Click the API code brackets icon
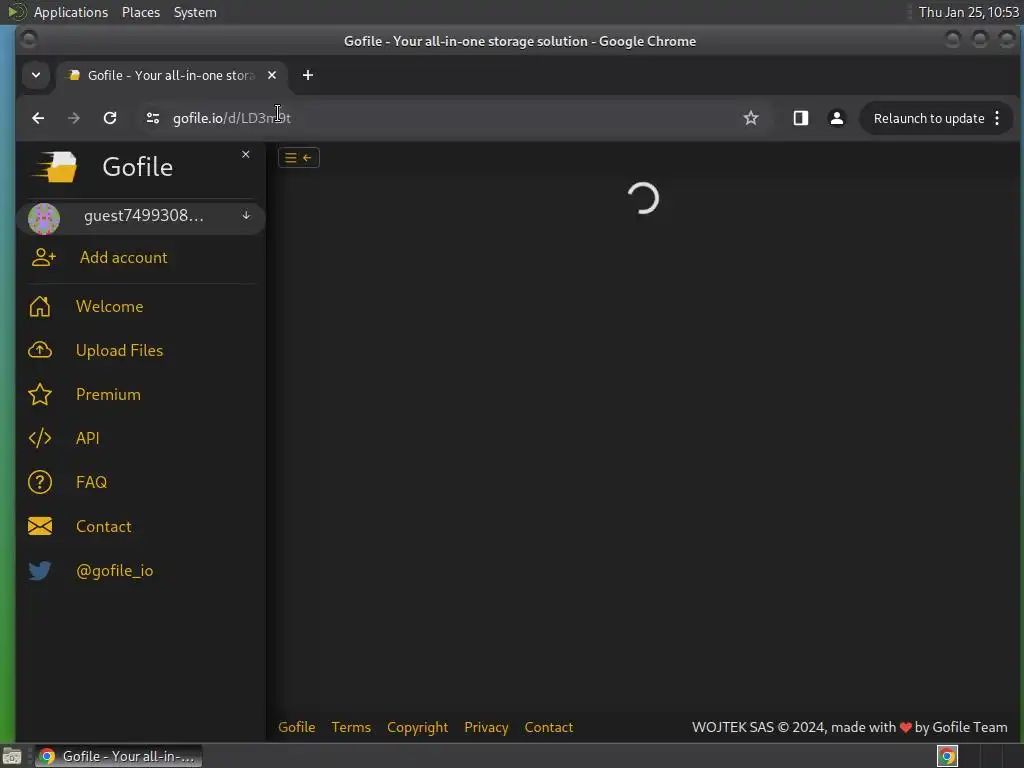 [40, 438]
